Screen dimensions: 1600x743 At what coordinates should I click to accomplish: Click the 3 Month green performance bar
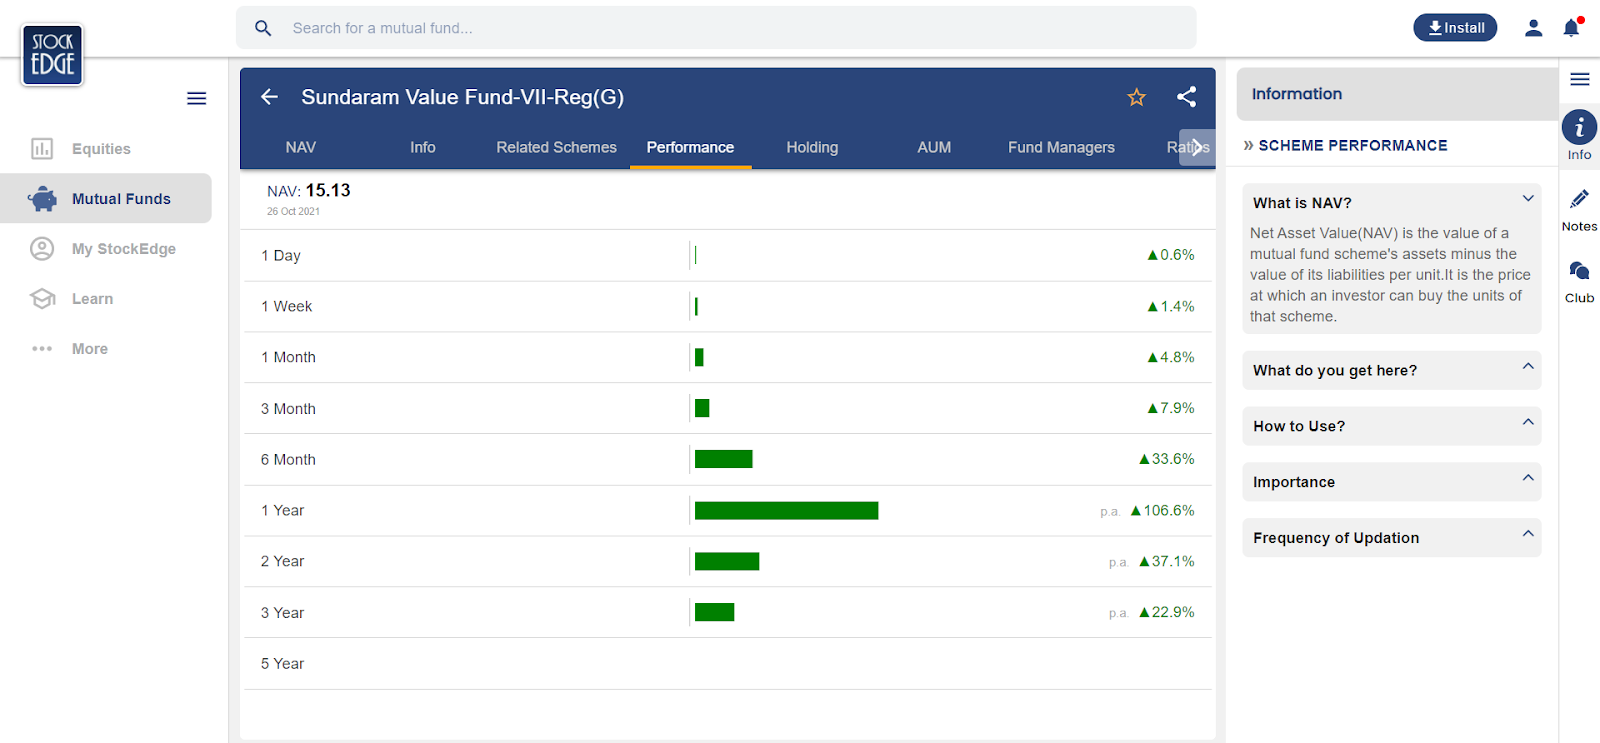click(702, 408)
